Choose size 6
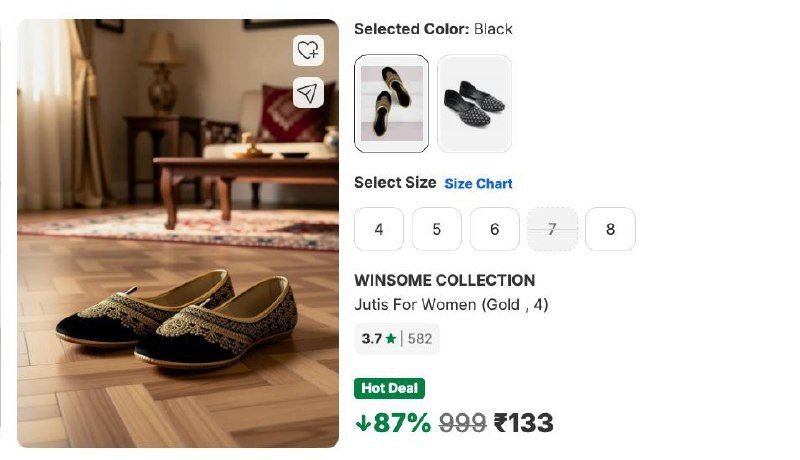Viewport: 800px width, 460px height. 494,229
